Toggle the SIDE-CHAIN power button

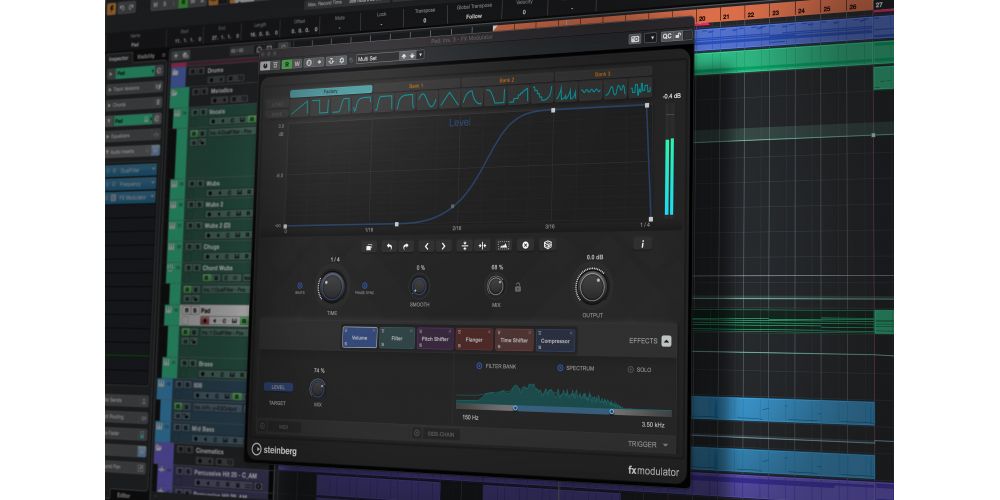tap(416, 434)
